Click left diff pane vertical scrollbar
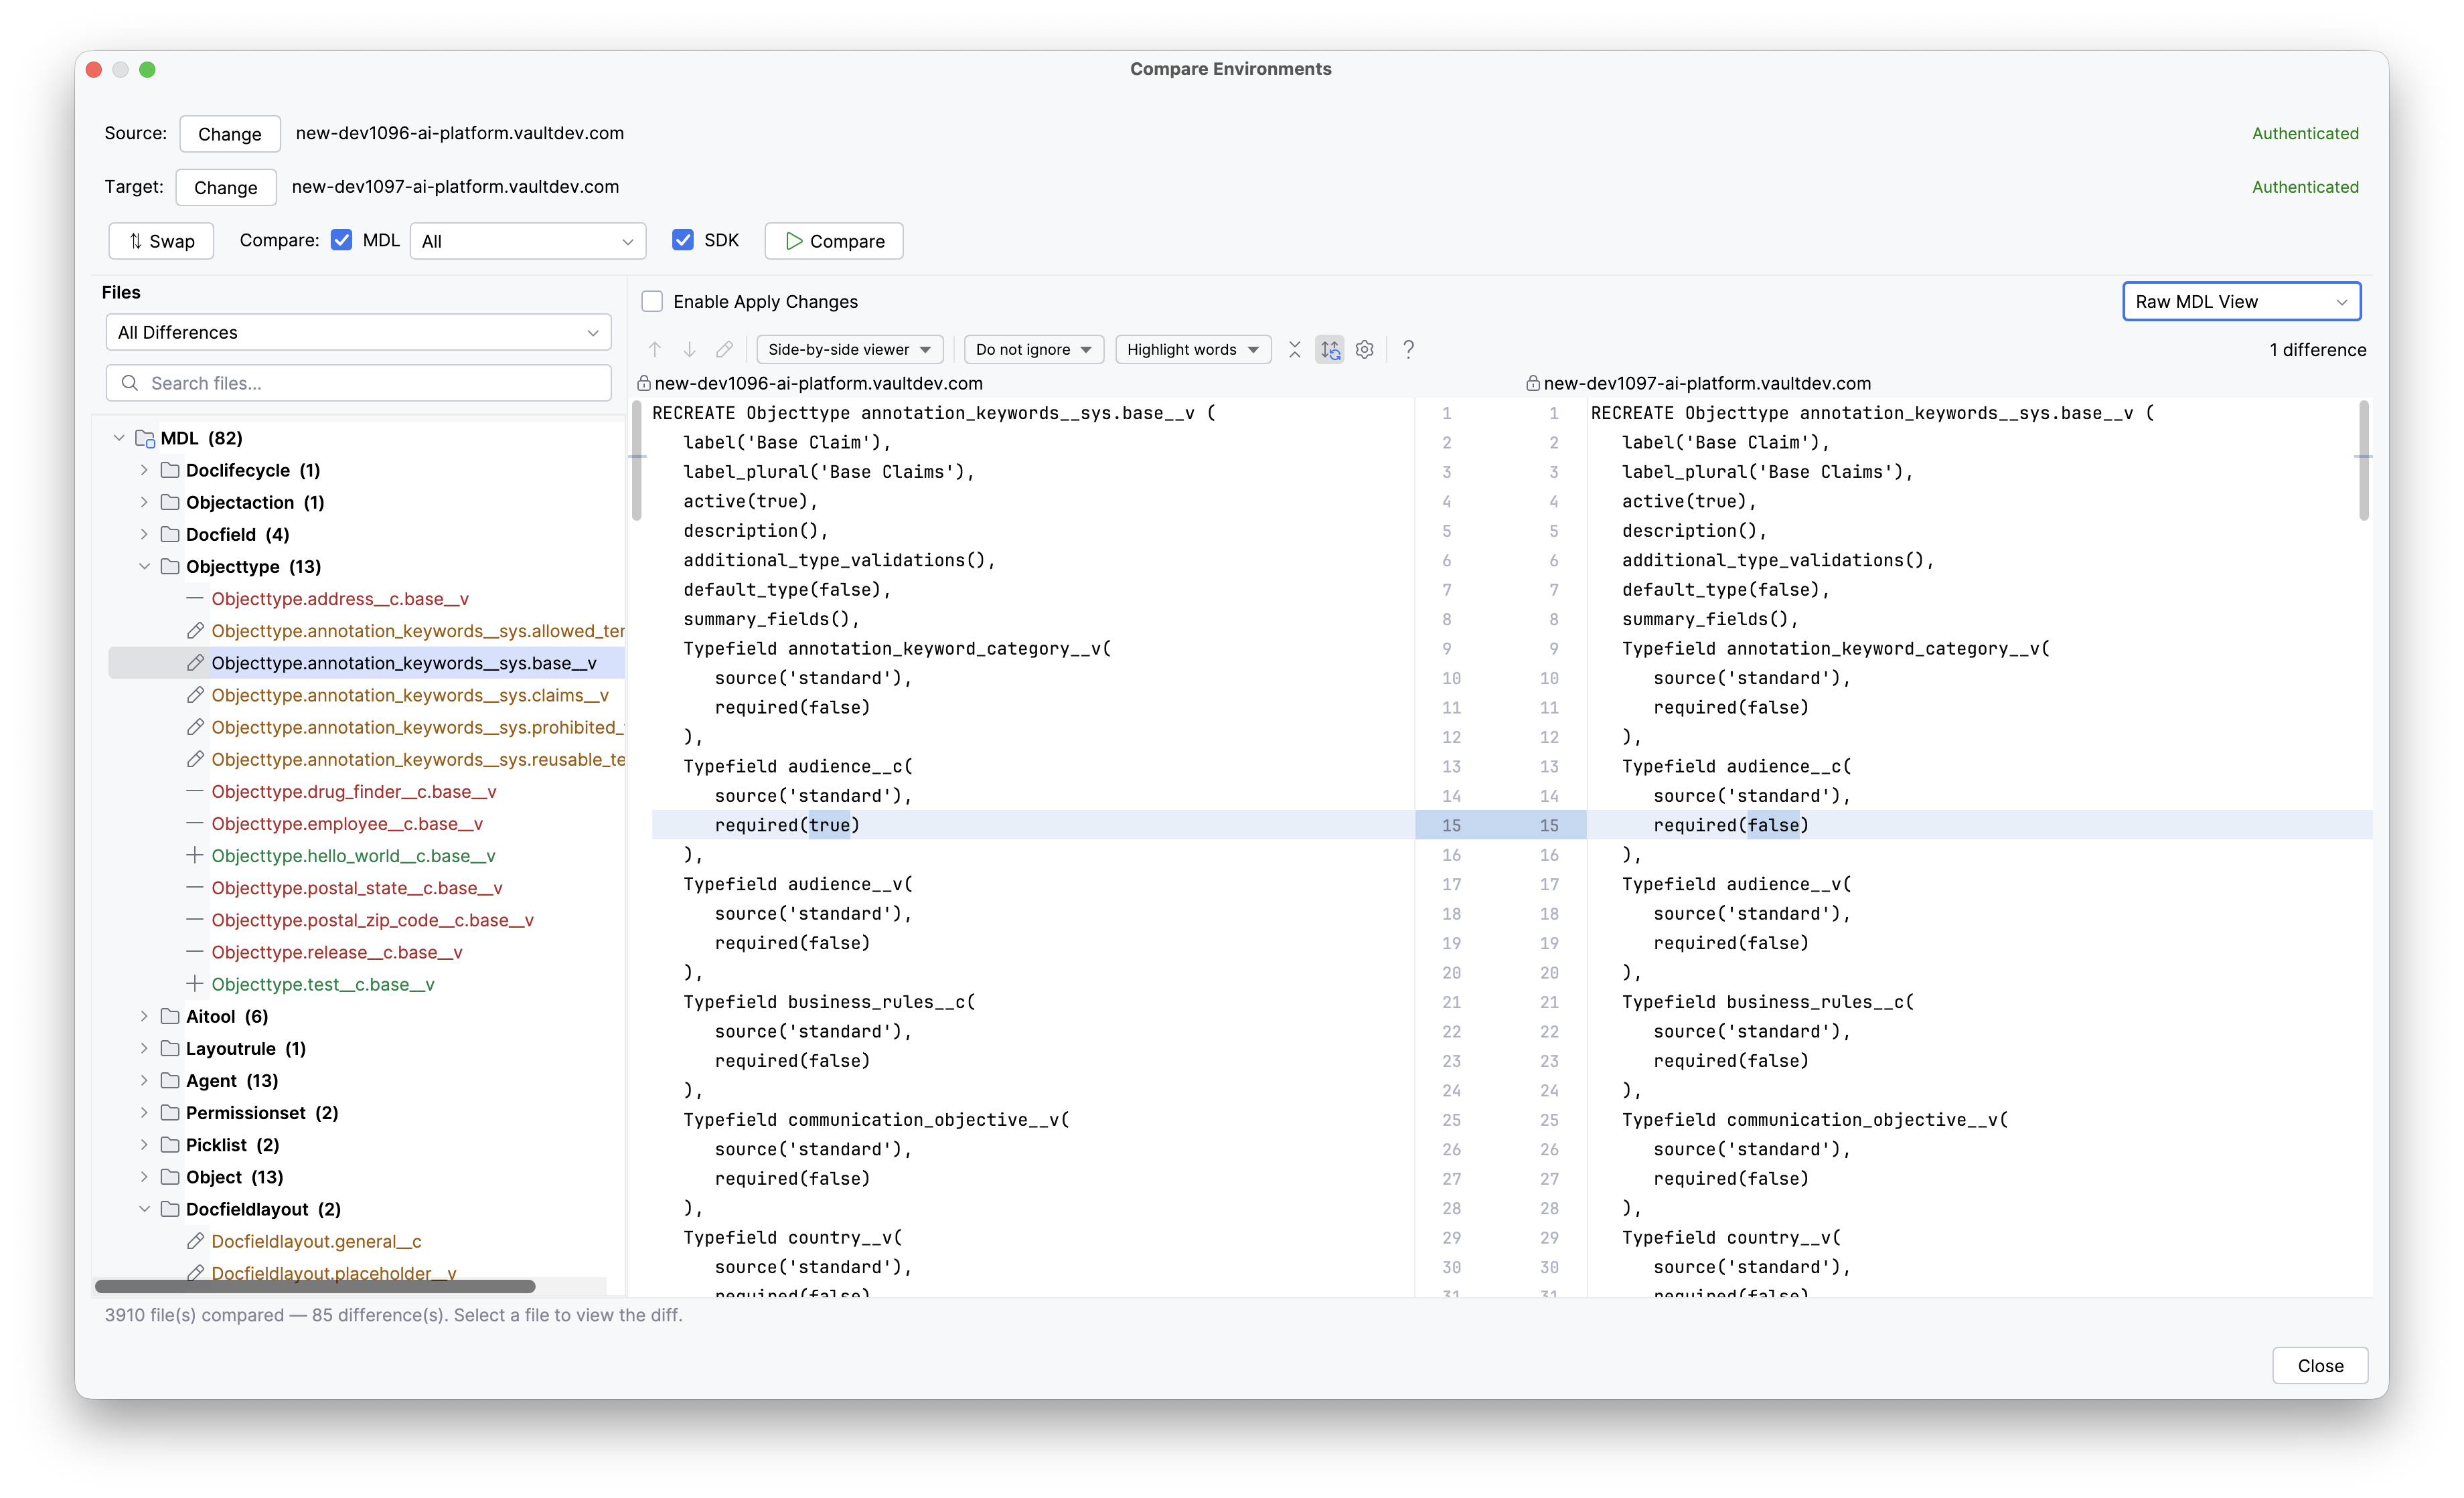 pyautogui.click(x=636, y=460)
